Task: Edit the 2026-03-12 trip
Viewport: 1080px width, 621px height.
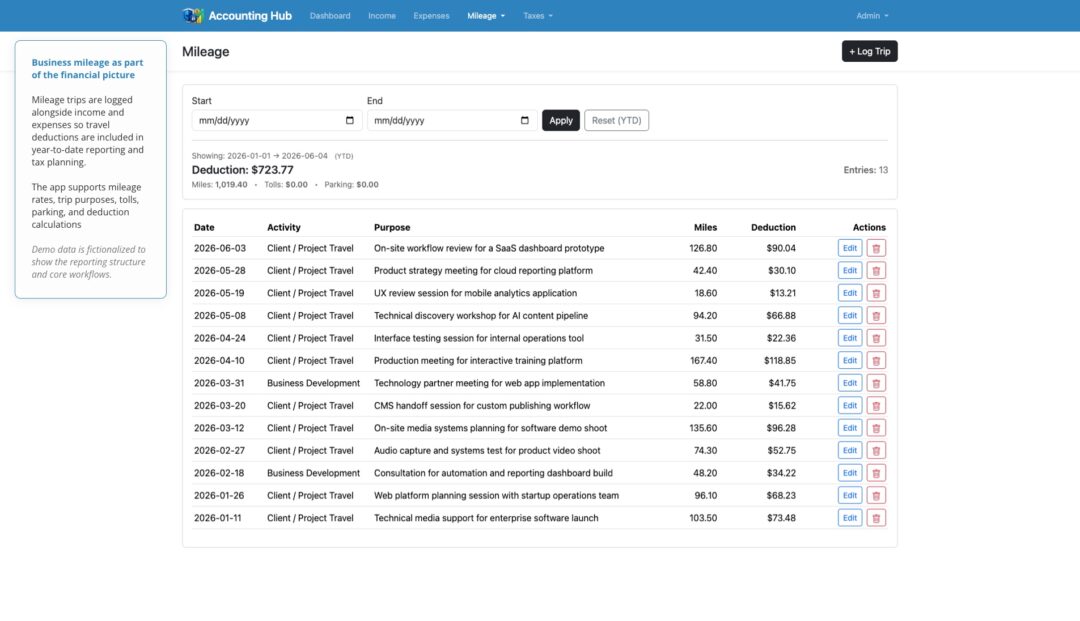Action: click(850, 428)
